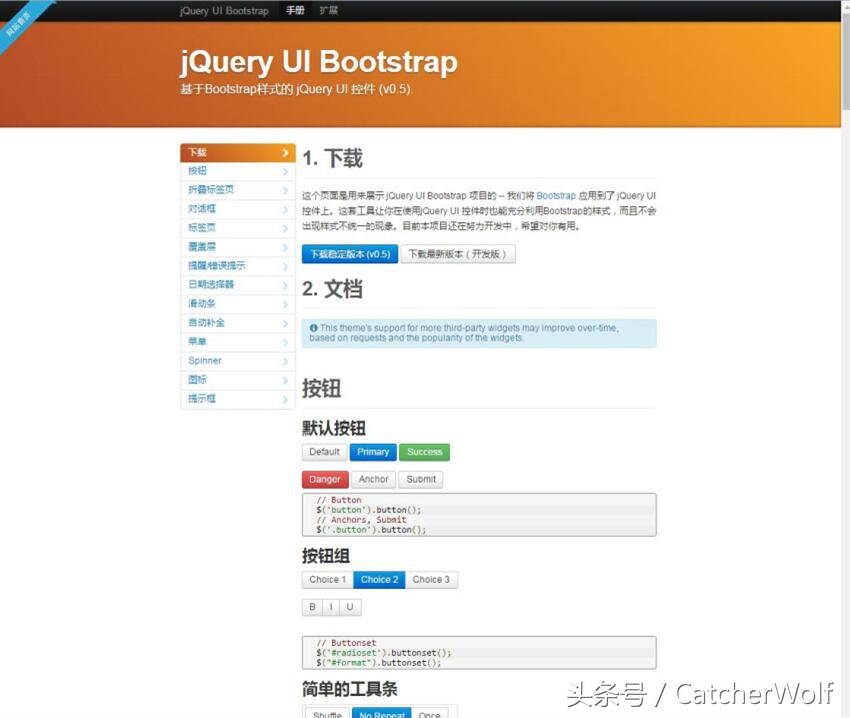Click the '1. 下载' heading
Image resolution: width=850 pixels, height=718 pixels.
332,158
